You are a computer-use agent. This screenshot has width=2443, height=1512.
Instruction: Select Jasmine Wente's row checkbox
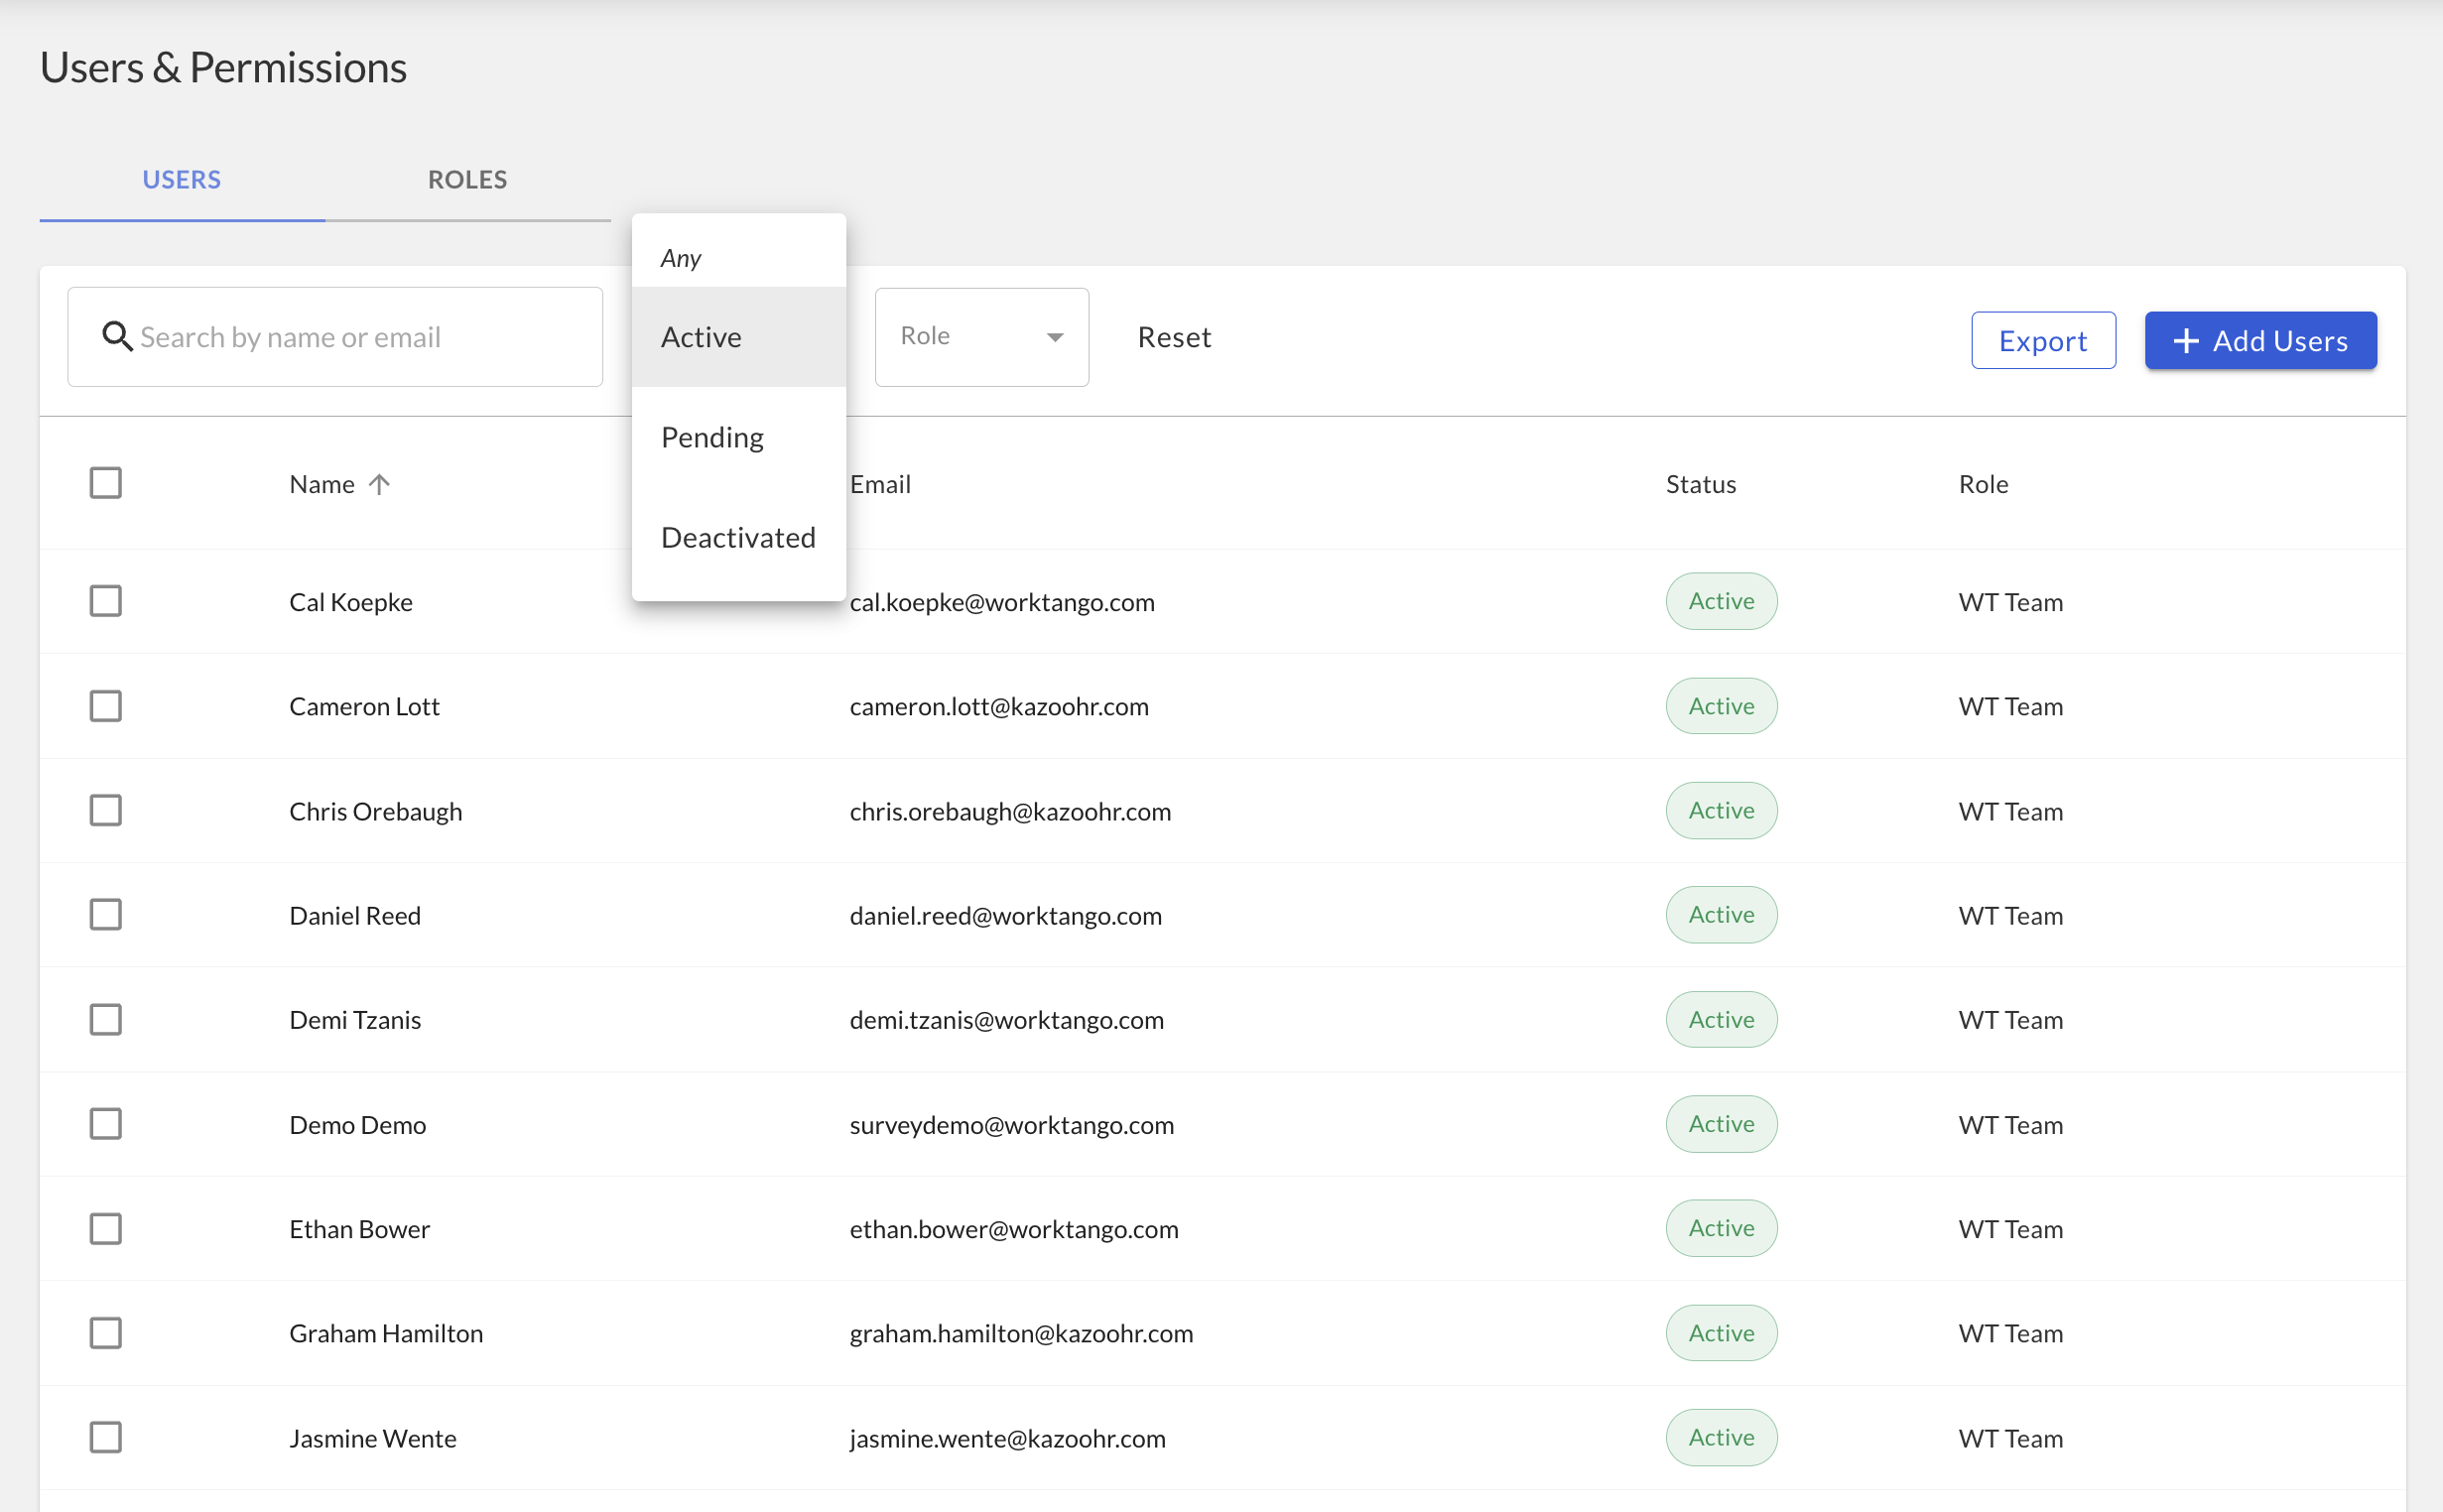pos(106,1437)
